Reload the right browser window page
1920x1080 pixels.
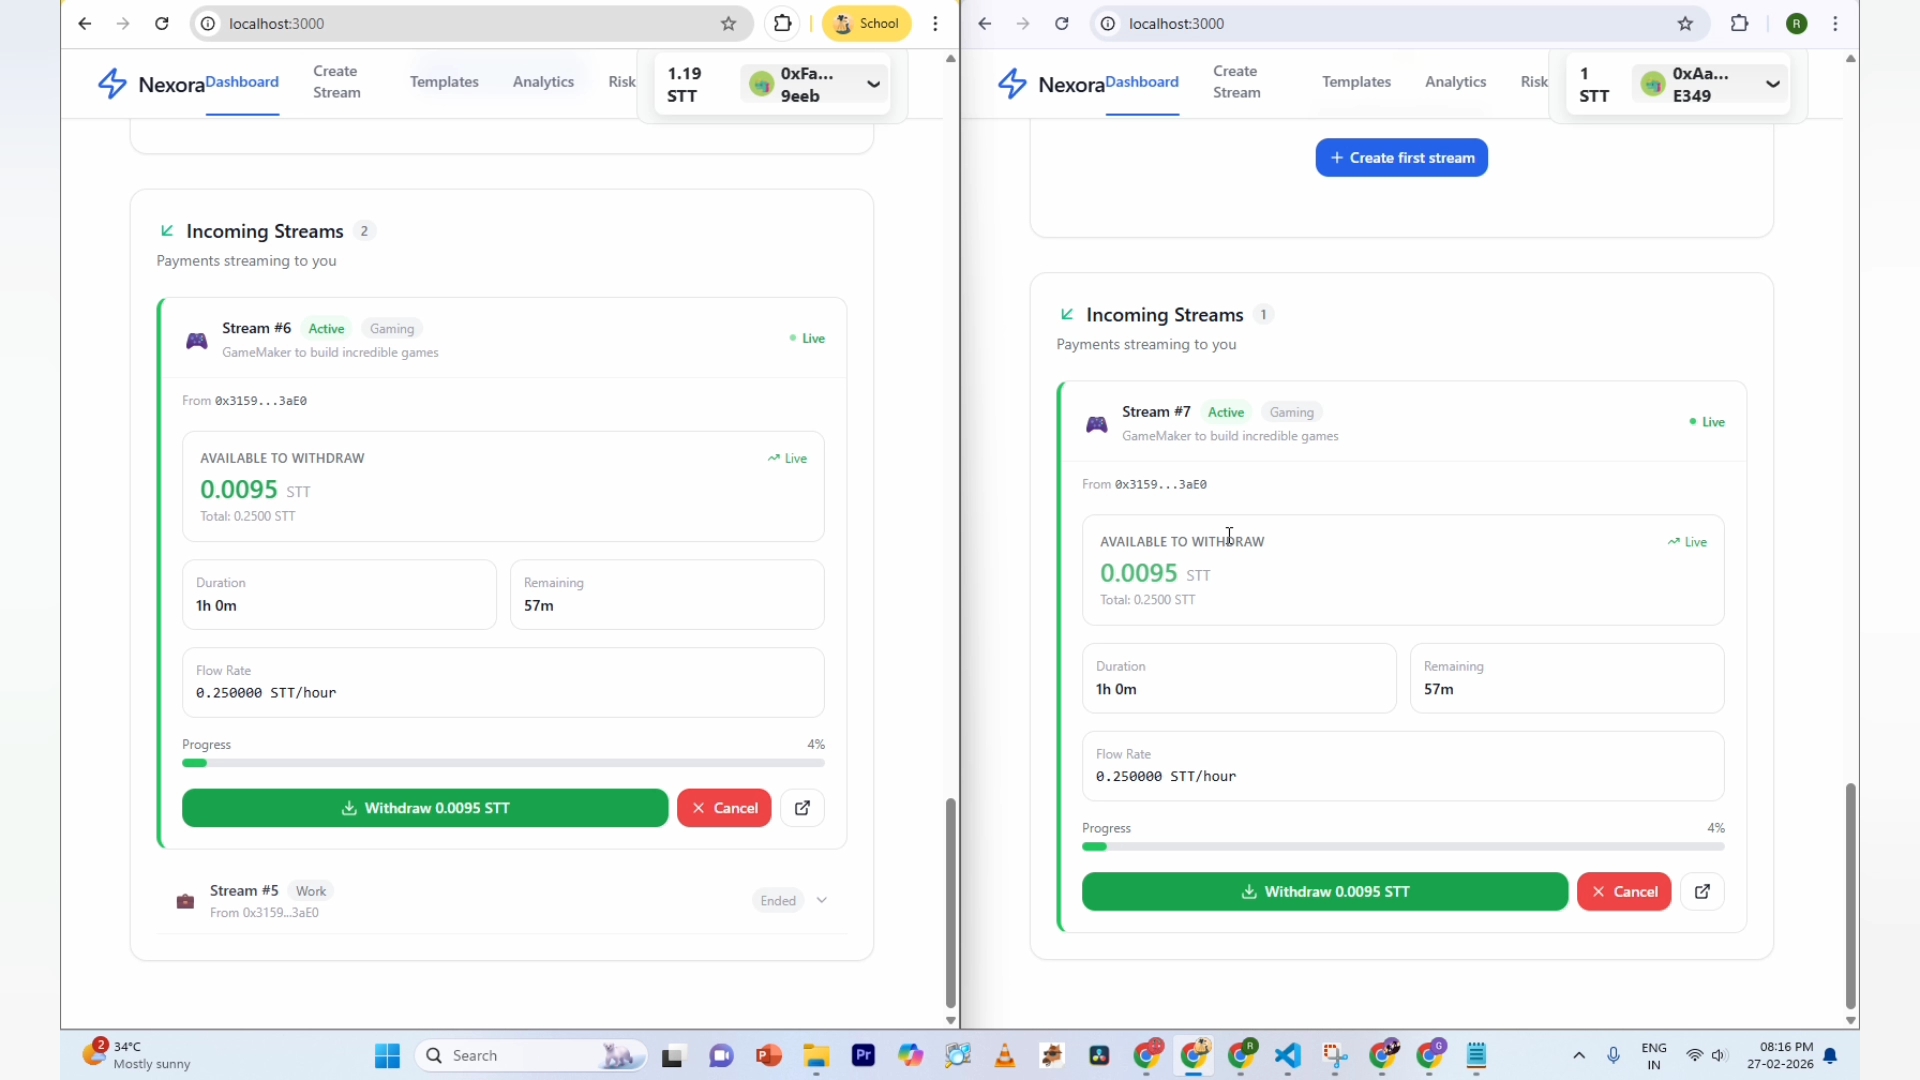pyautogui.click(x=1062, y=23)
